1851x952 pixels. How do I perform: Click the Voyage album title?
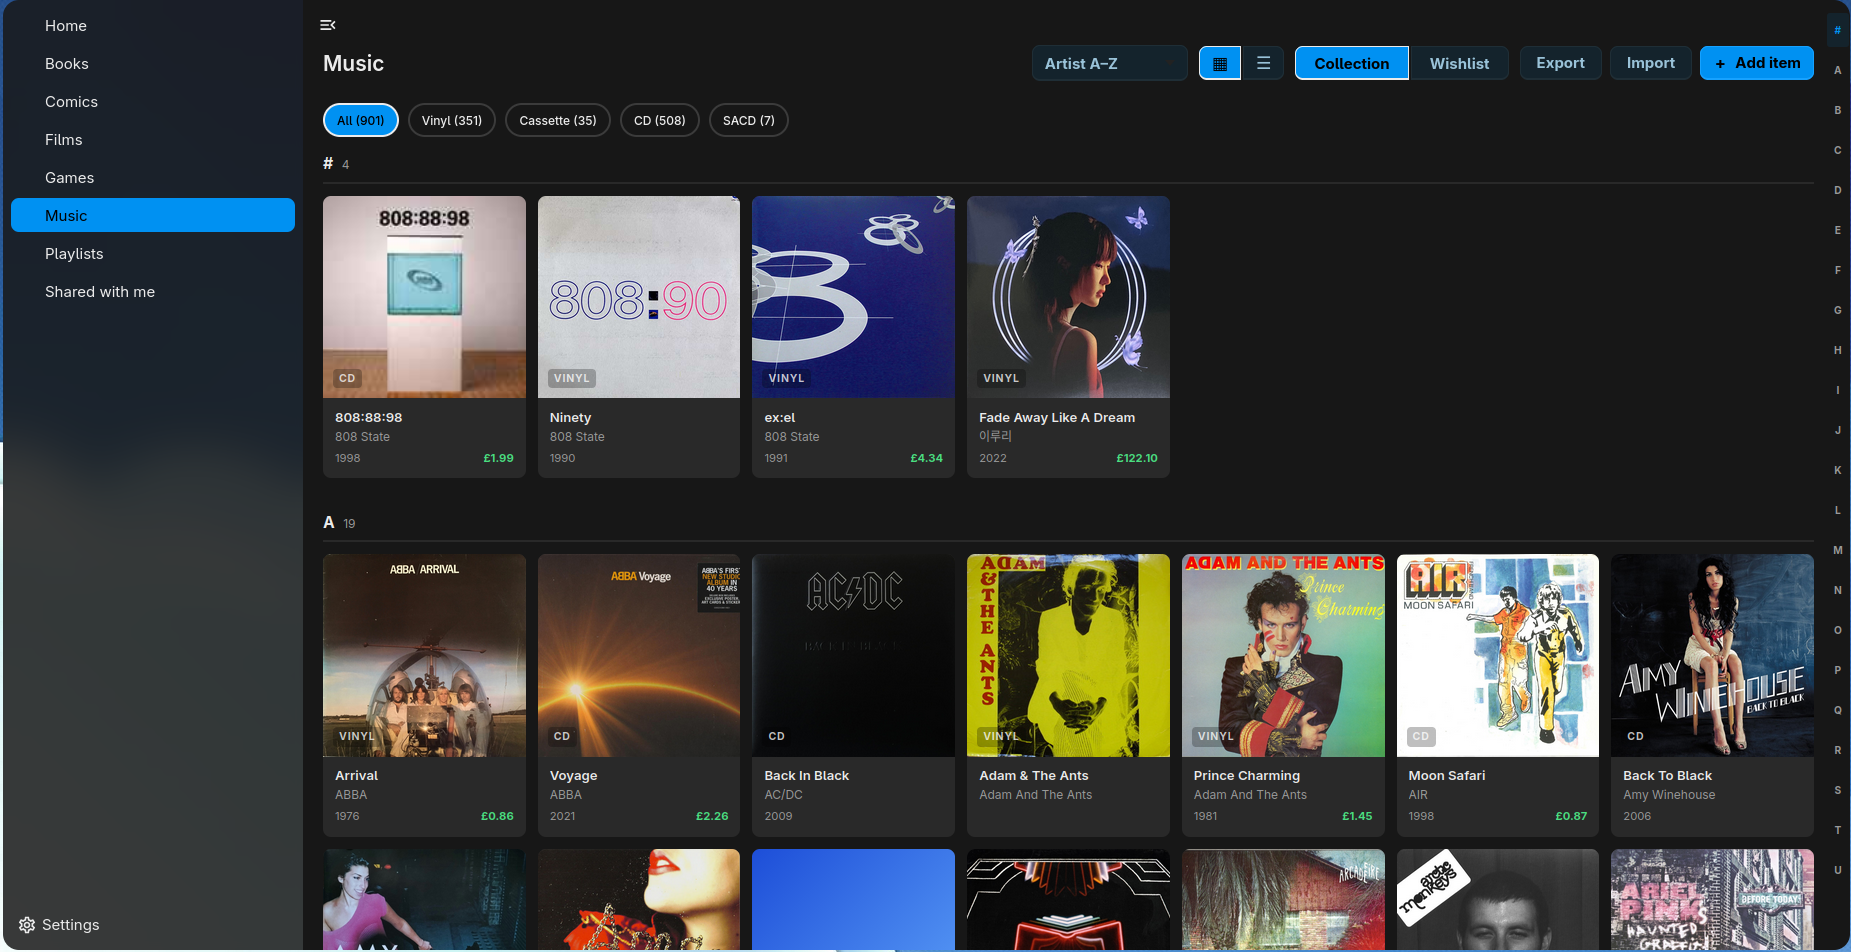click(x=573, y=776)
